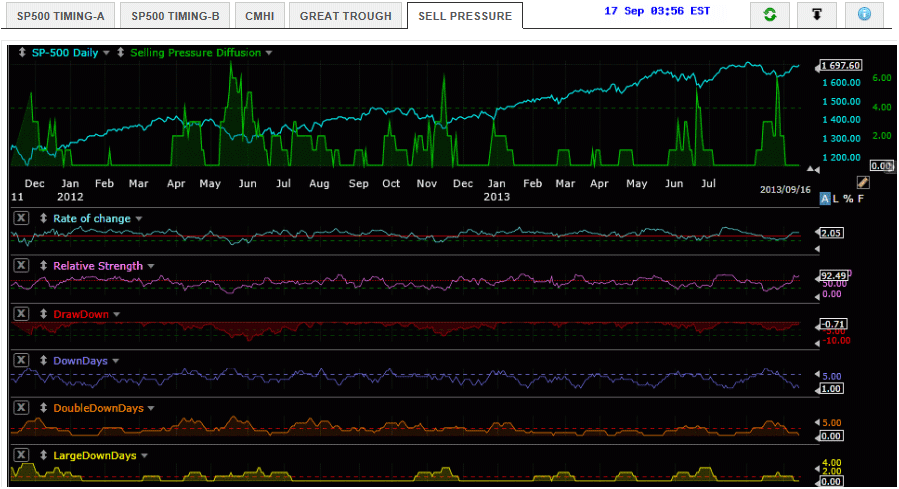Viewport: 899px width, 489px height.
Task: Remove the DoubleDownDays panel
Action: point(21,408)
